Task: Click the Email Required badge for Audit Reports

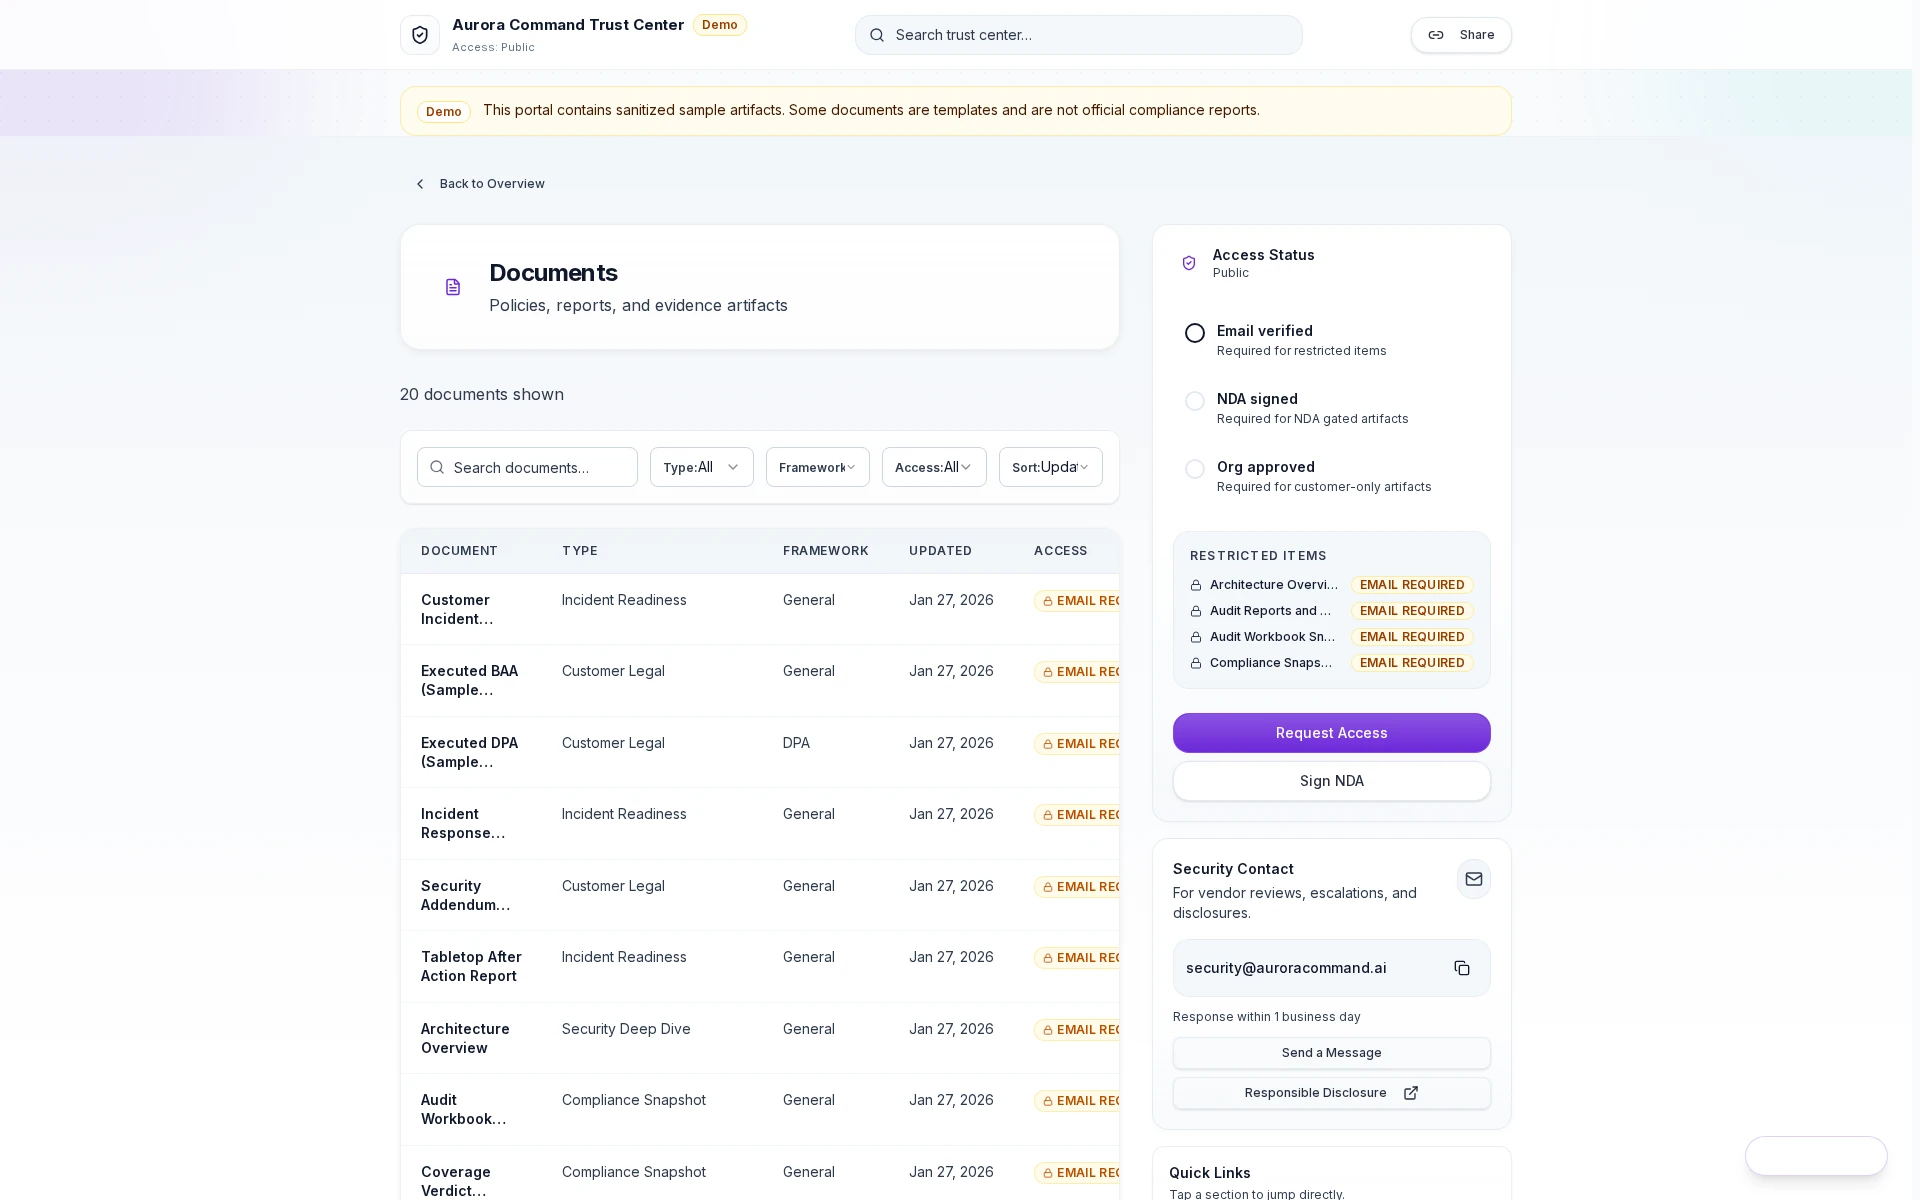Action: click(x=1411, y=611)
